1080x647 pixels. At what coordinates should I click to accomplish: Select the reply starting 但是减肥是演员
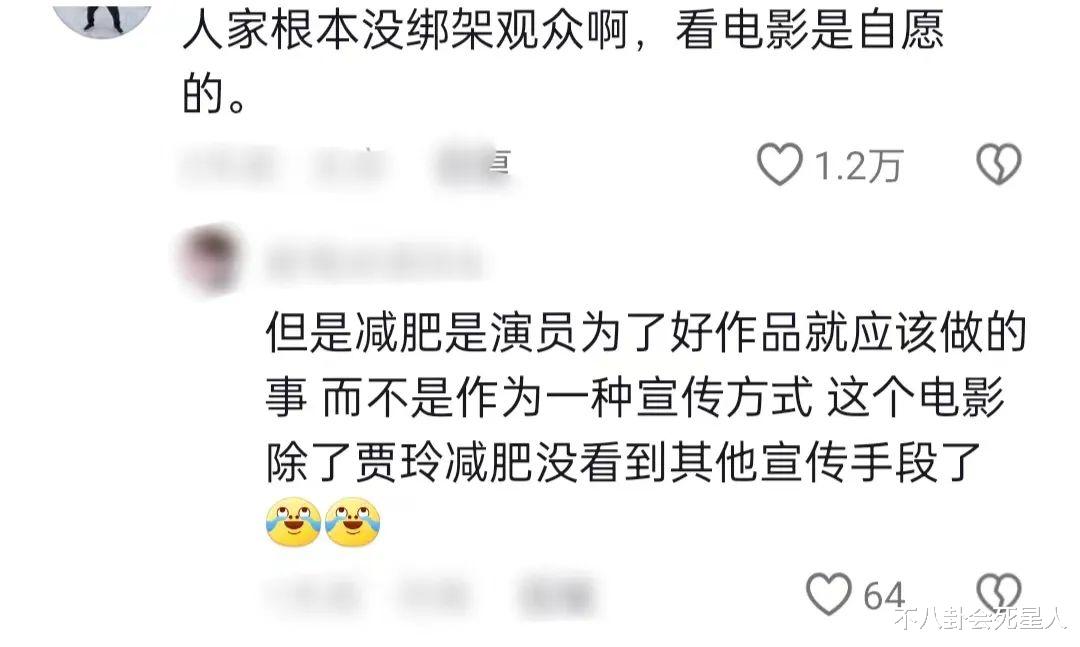(x=645, y=398)
